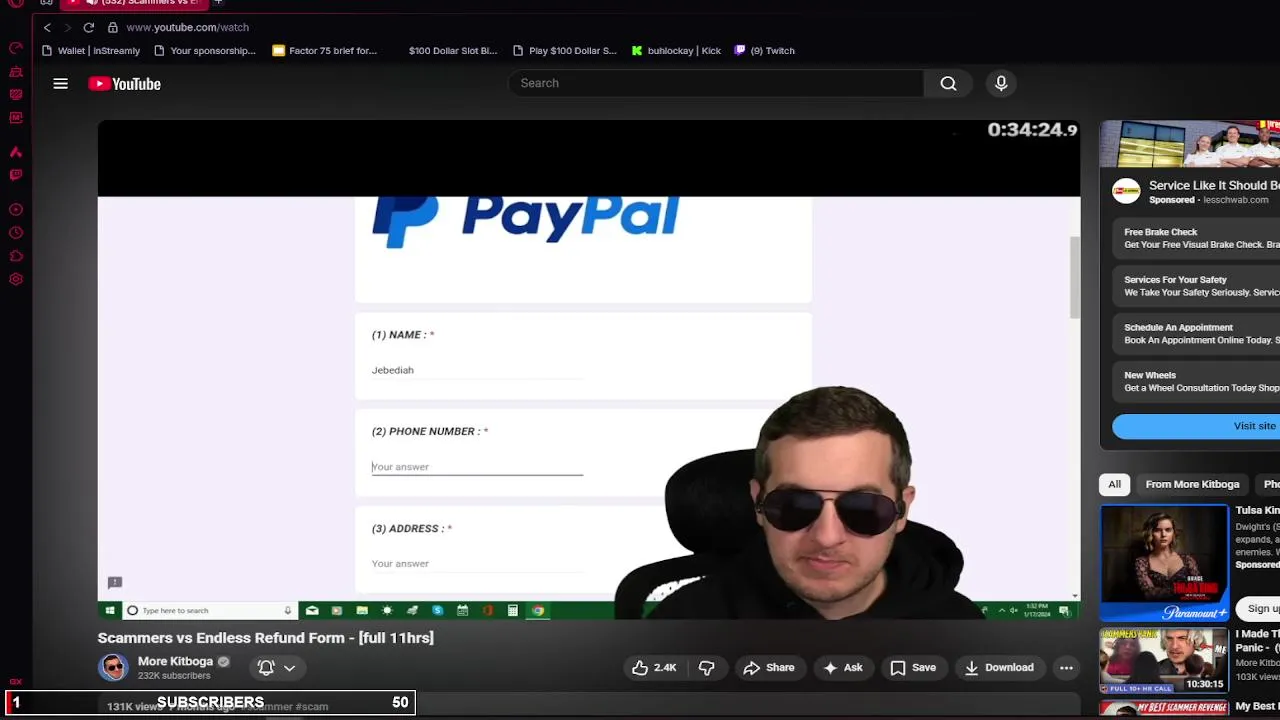Open the Tulsa King Paramount+ thumbnail
1280x720 pixels.
(x=1164, y=563)
